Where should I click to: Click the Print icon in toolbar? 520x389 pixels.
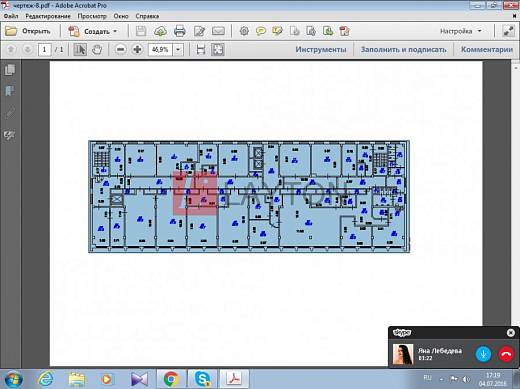(180, 31)
